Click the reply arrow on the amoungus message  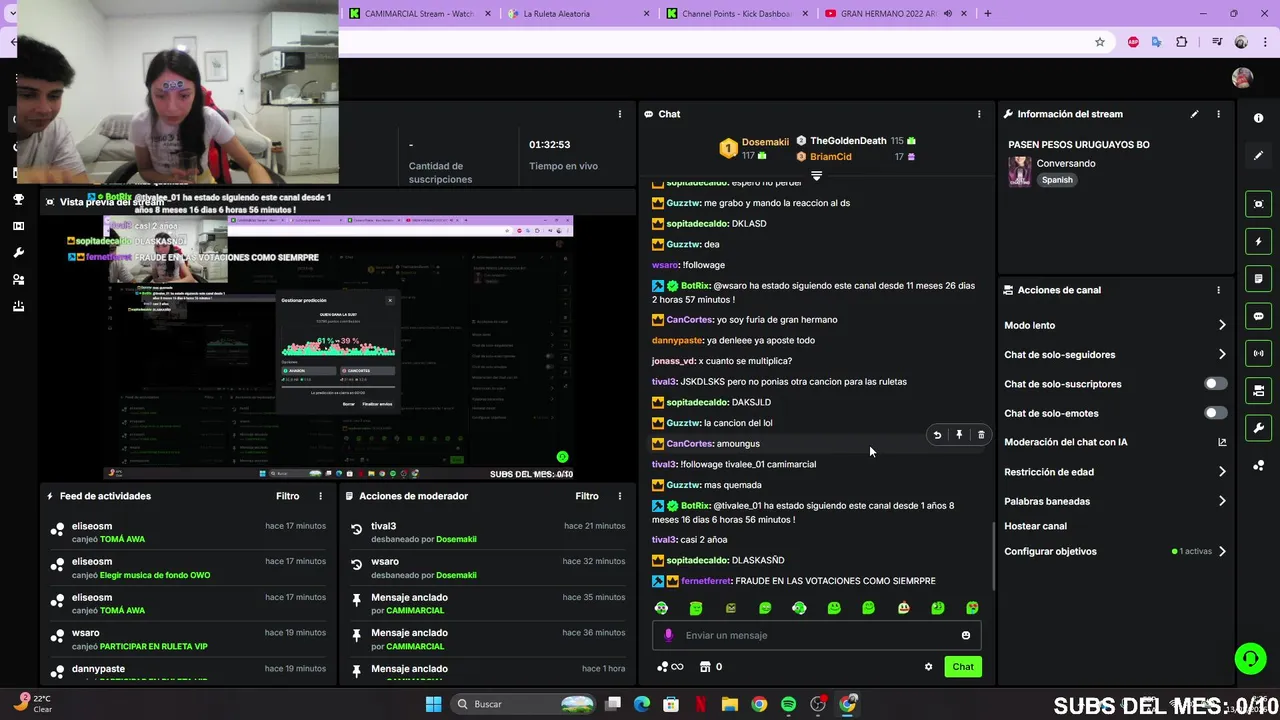937,435
